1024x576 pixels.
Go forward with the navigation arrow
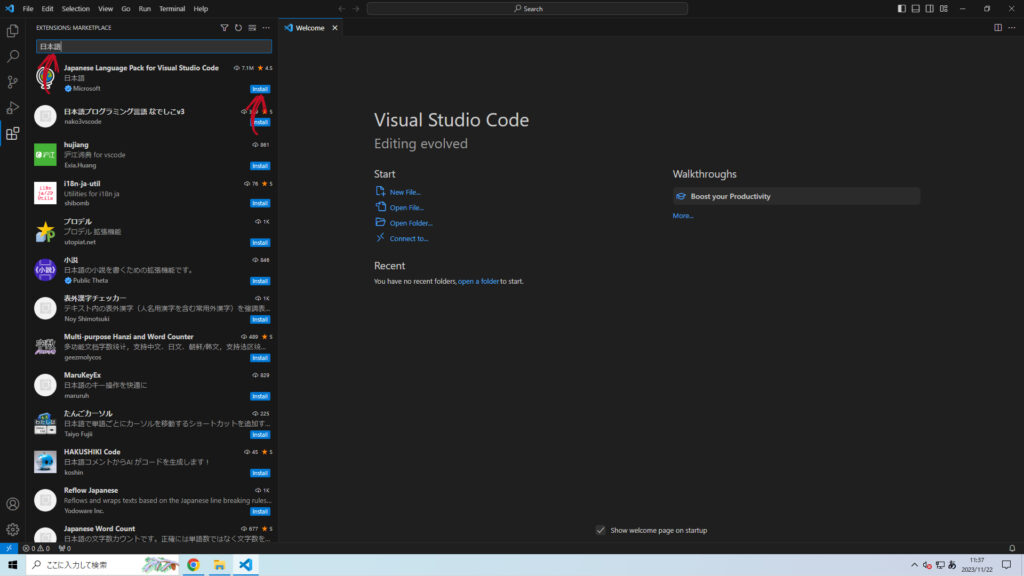[x=356, y=8]
